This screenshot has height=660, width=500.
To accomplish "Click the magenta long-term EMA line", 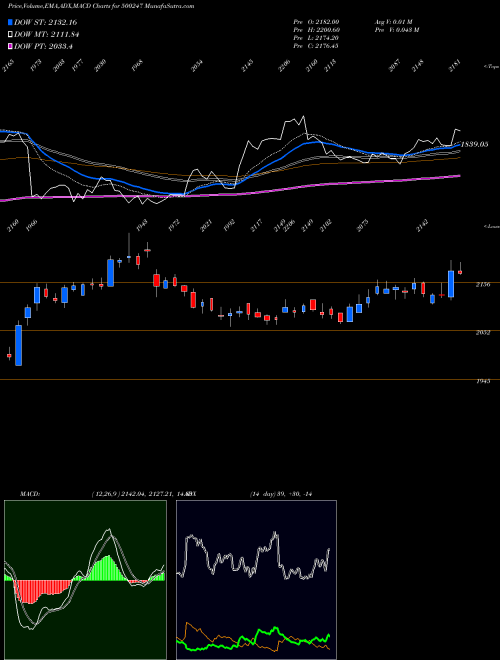I will pyautogui.click(x=303, y=186).
